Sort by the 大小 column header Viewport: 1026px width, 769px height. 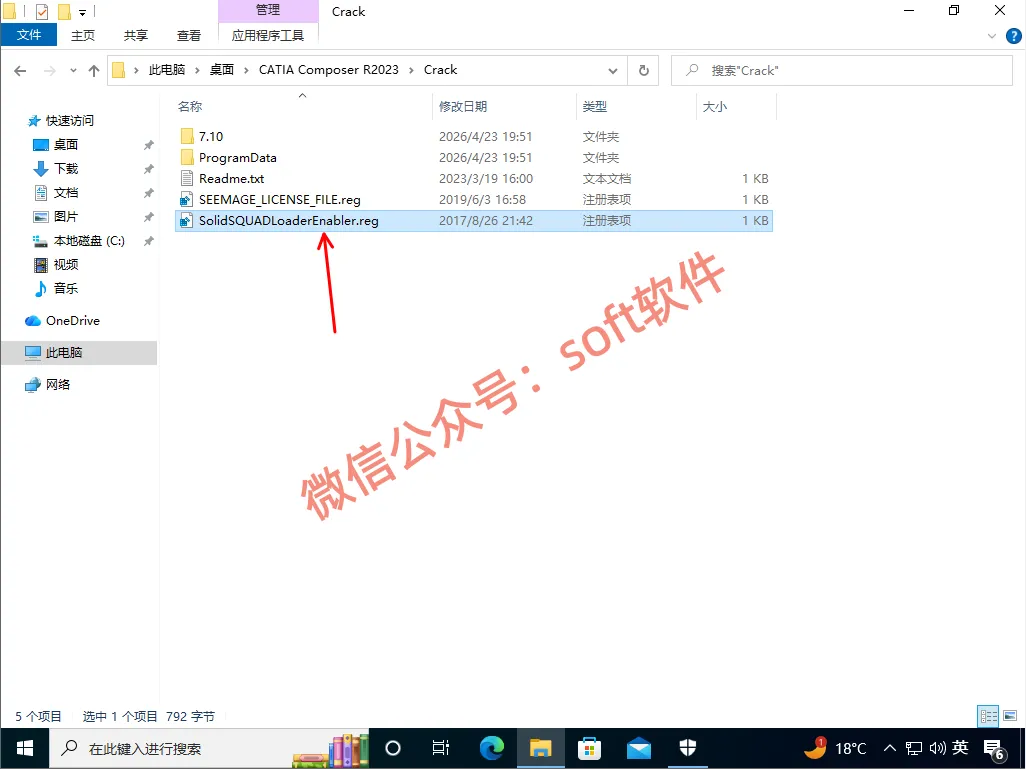[x=715, y=106]
